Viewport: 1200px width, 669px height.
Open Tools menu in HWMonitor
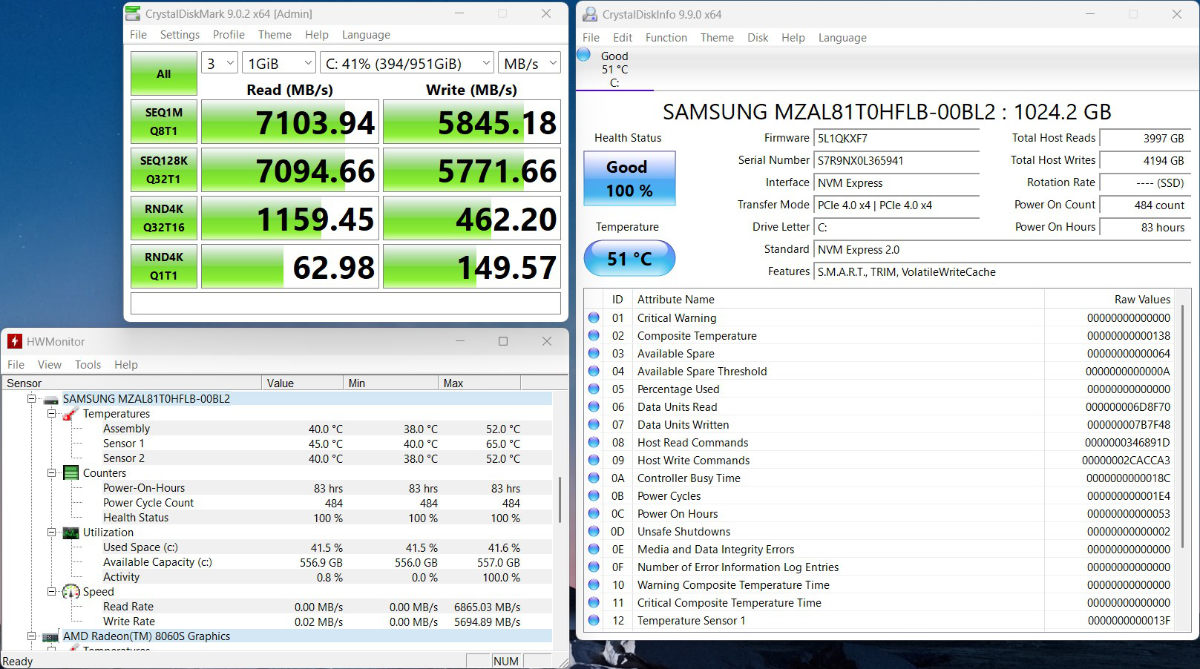(x=88, y=365)
